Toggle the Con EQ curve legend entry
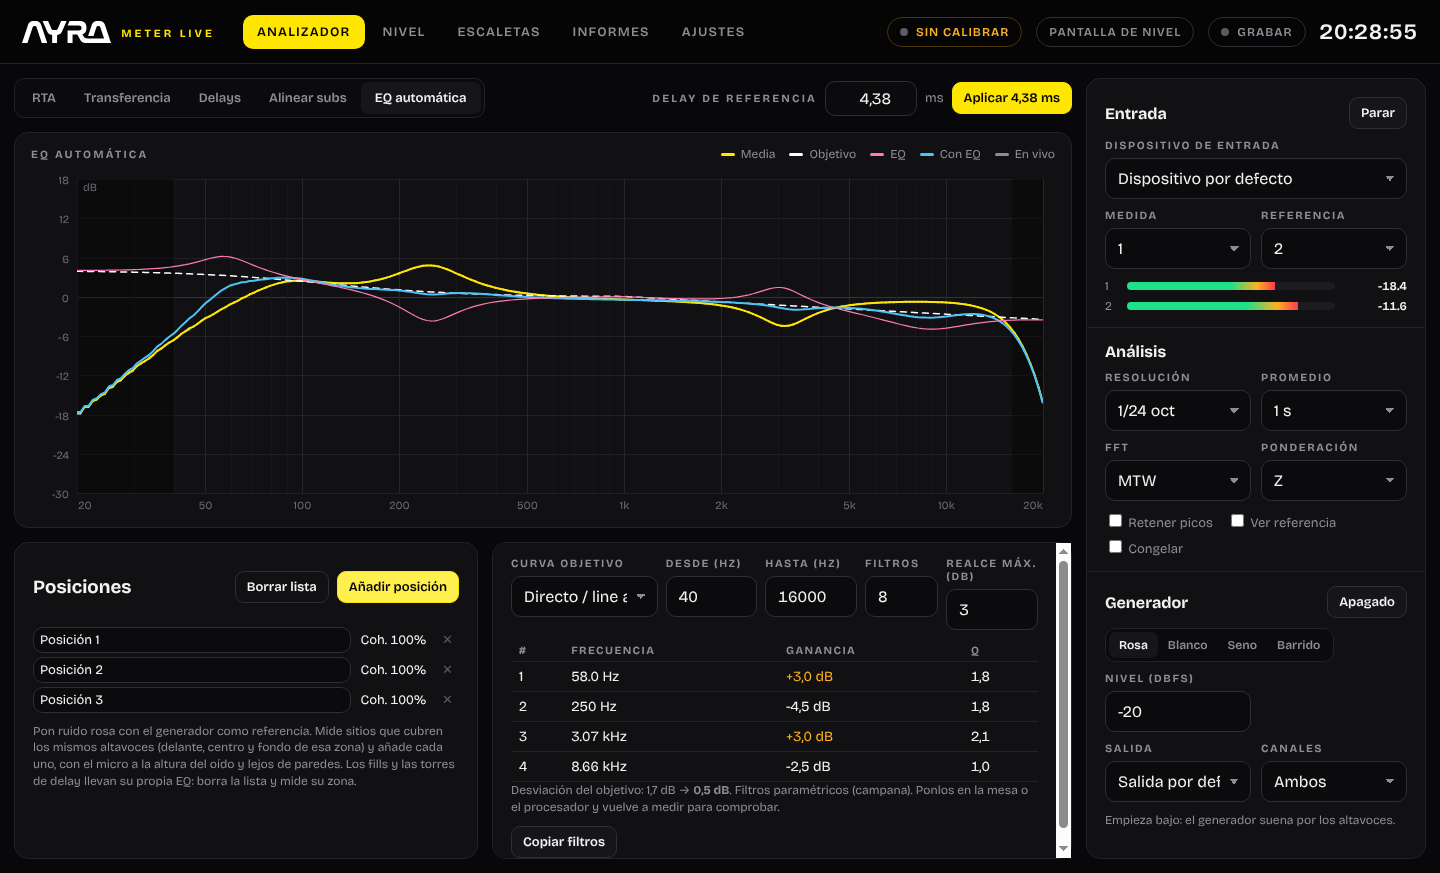Screen dimensions: 1440x873 click(950, 154)
